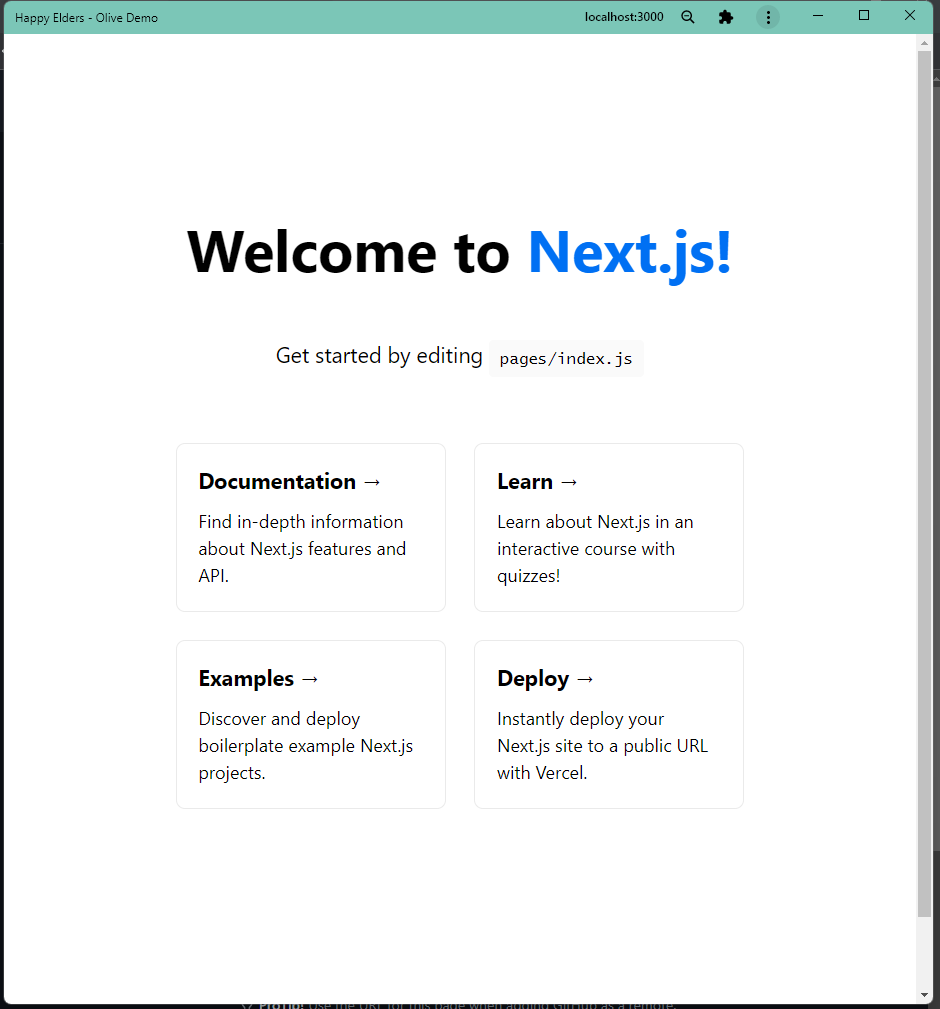Click the scrollbar up arrow
The image size is (940, 1009).
[925, 41]
